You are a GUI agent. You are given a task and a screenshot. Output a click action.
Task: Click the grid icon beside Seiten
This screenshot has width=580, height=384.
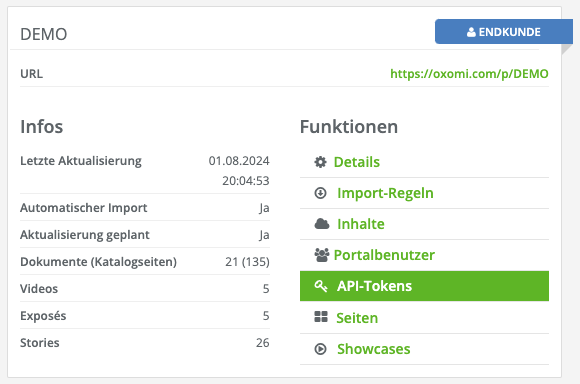point(321,317)
